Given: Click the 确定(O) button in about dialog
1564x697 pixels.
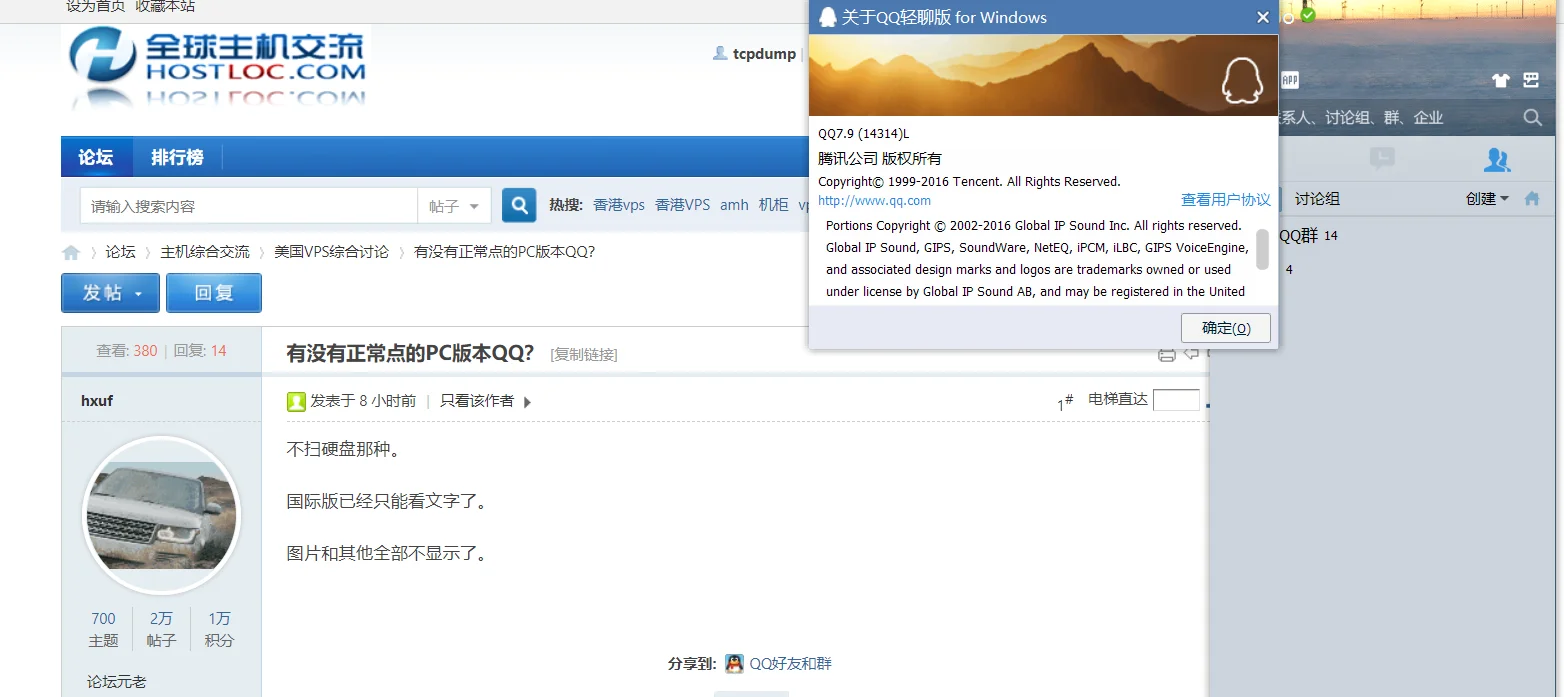Looking at the screenshot, I should click(1225, 328).
